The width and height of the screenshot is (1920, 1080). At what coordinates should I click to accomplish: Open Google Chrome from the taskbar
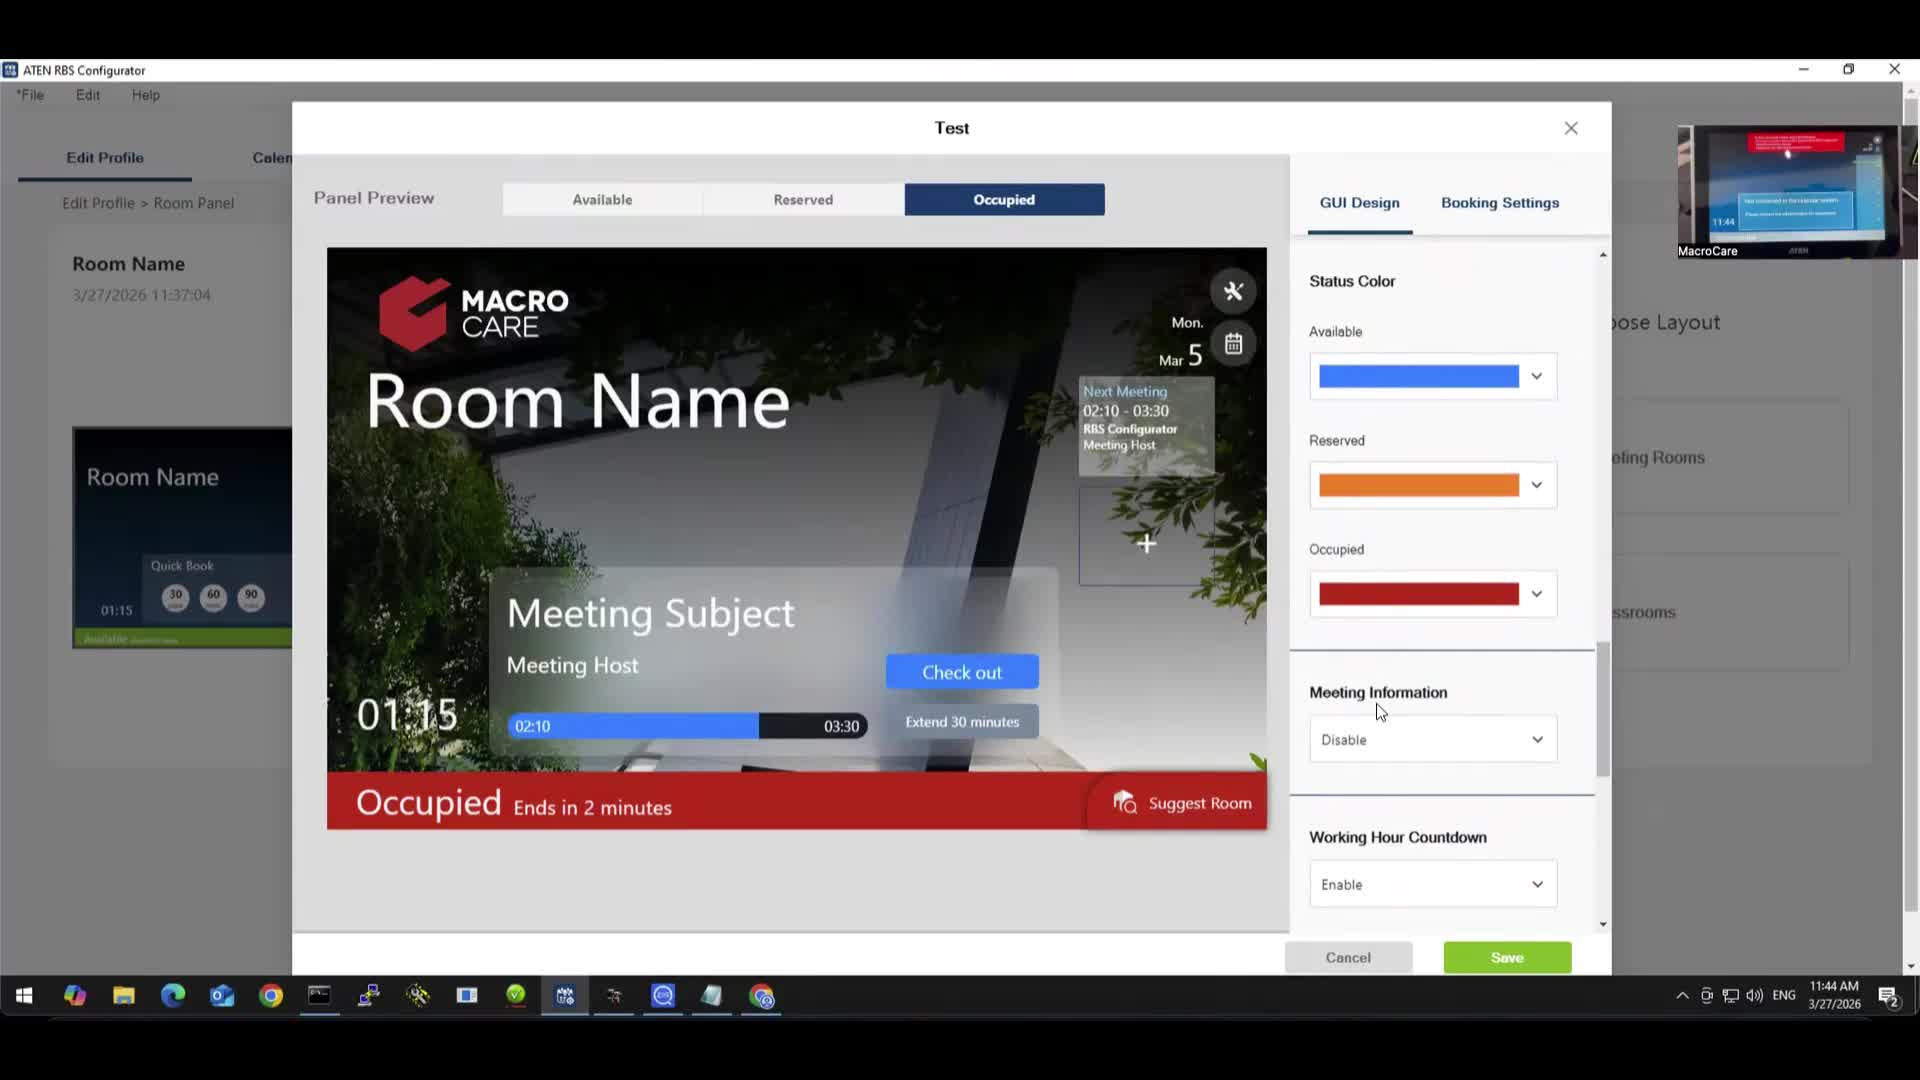[x=271, y=996]
